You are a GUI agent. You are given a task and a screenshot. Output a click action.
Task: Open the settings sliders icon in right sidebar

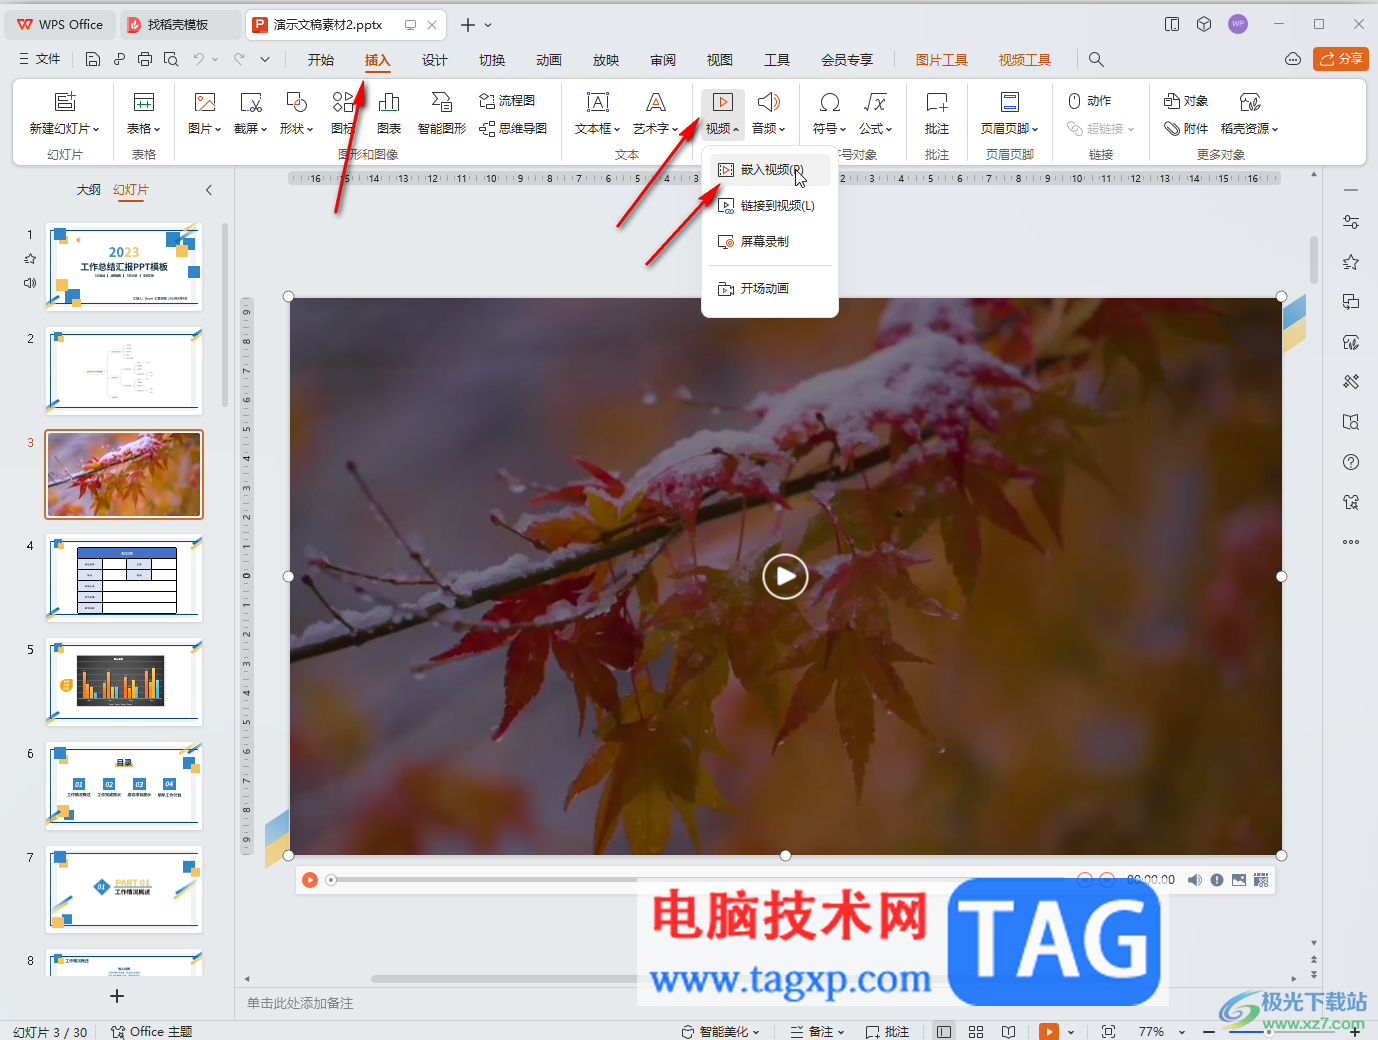coord(1351,222)
